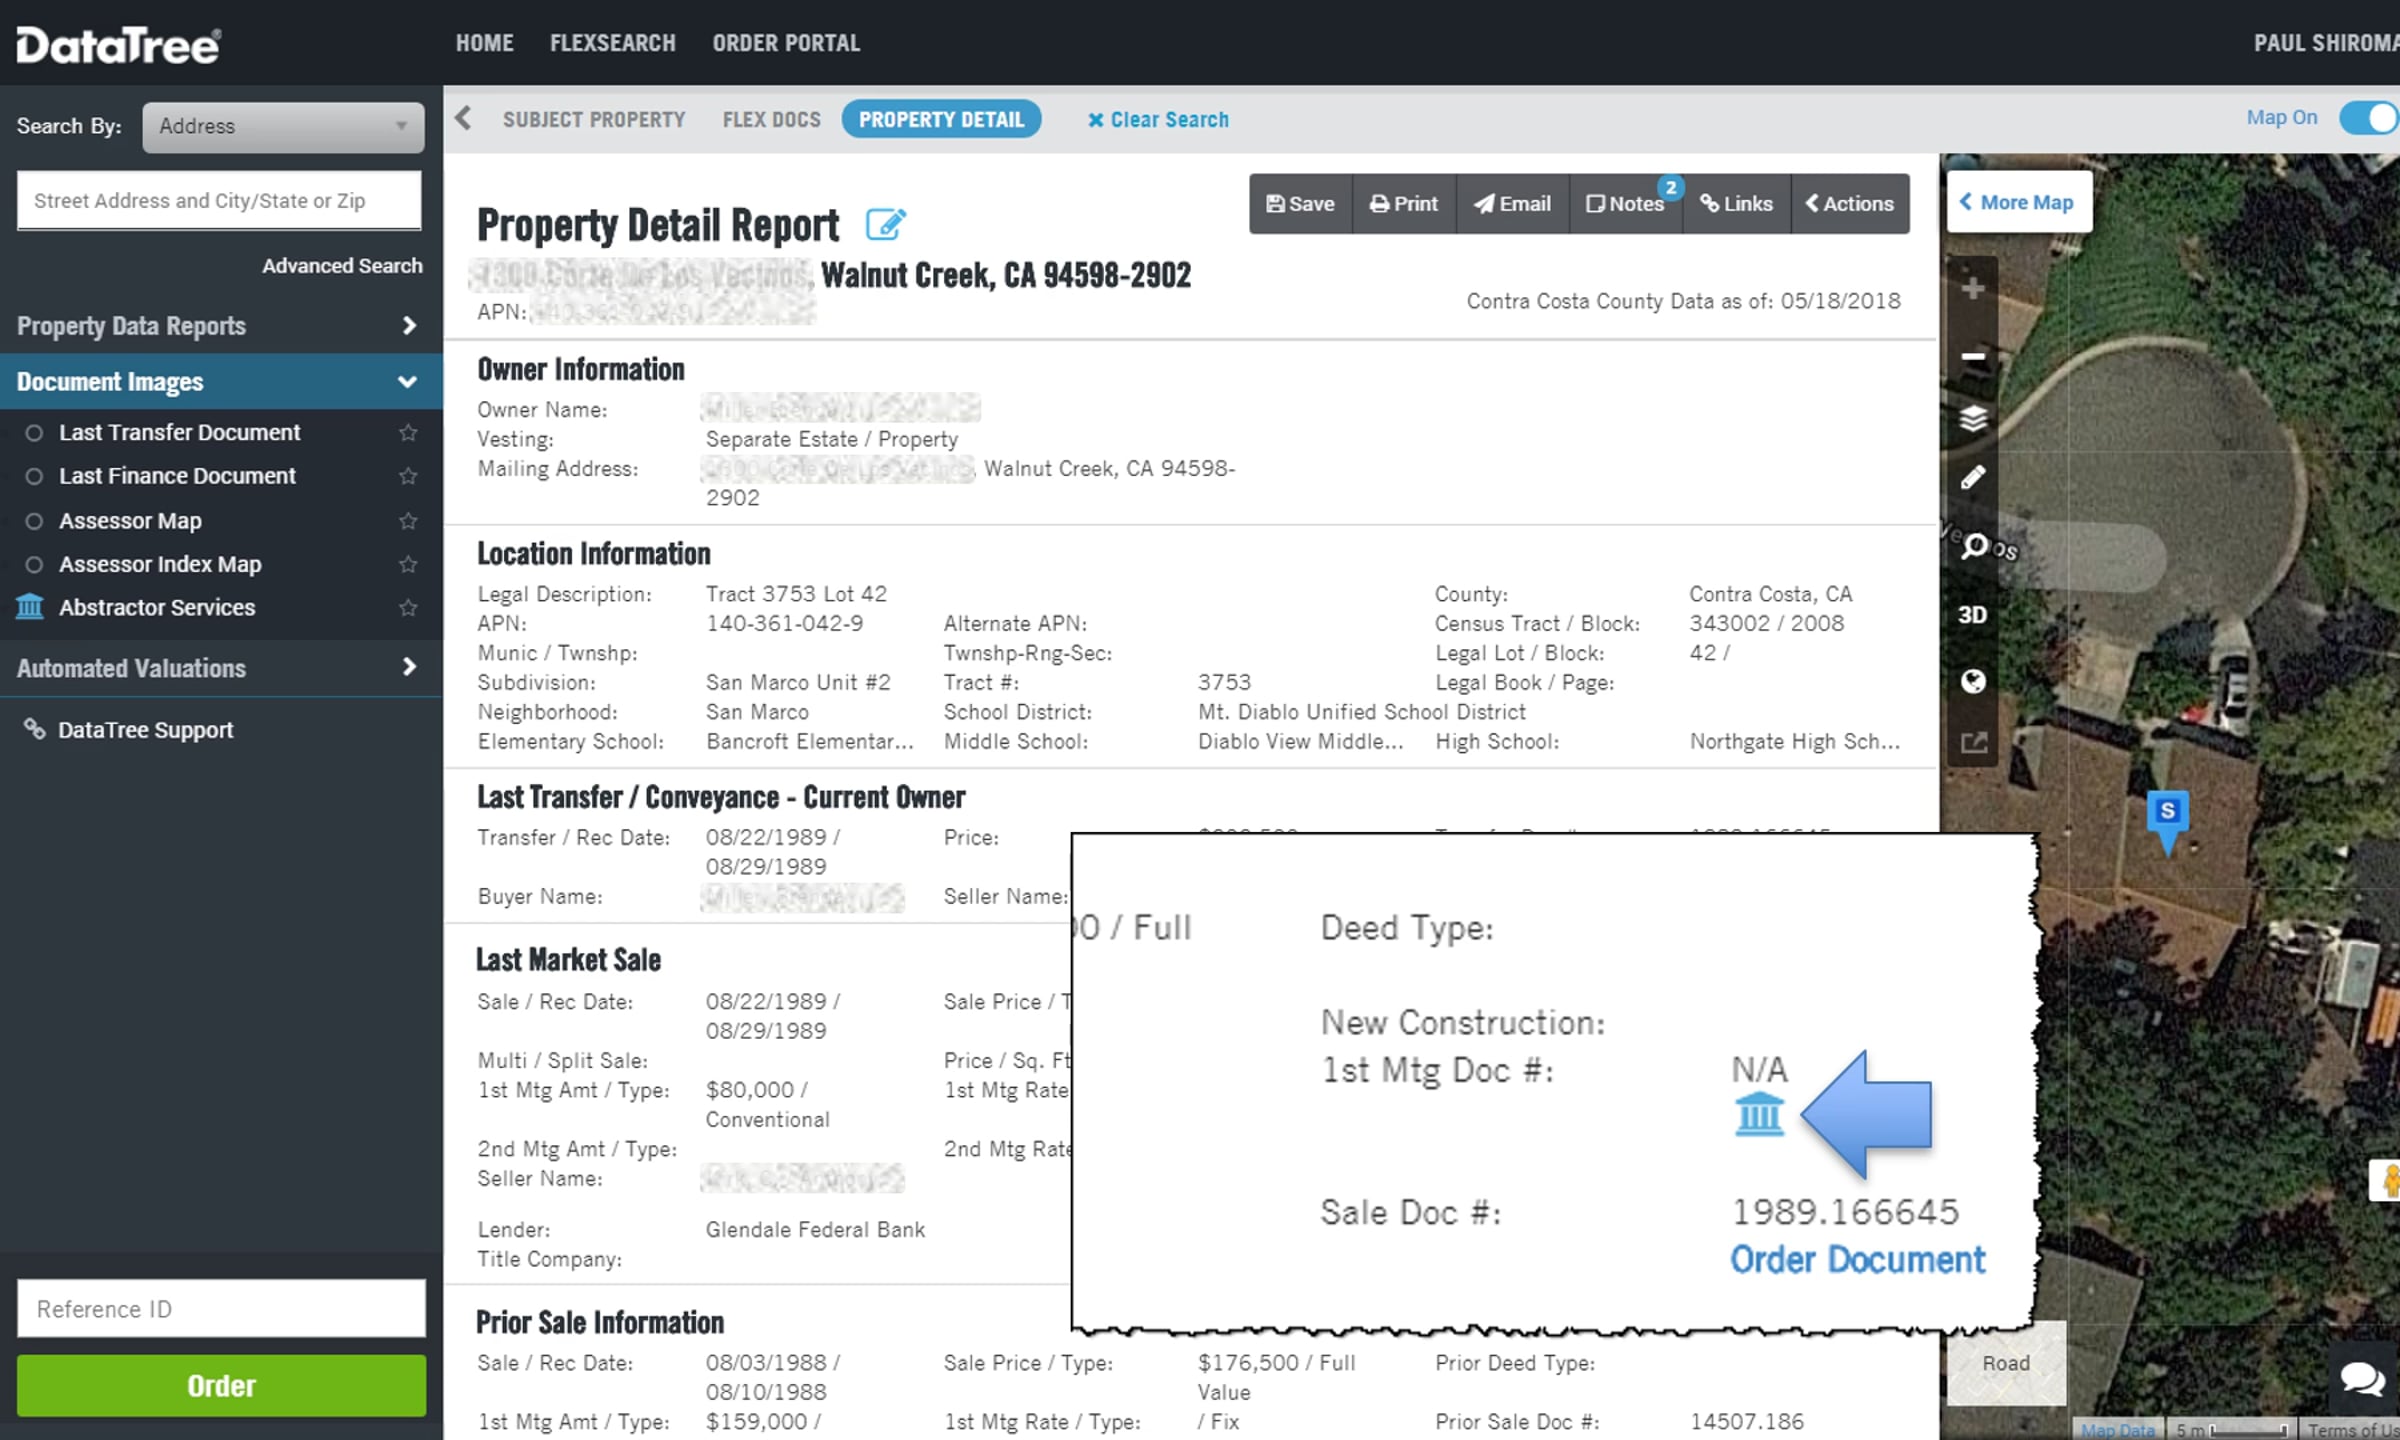
Task: Expand the More Map panel
Action: tap(2017, 202)
